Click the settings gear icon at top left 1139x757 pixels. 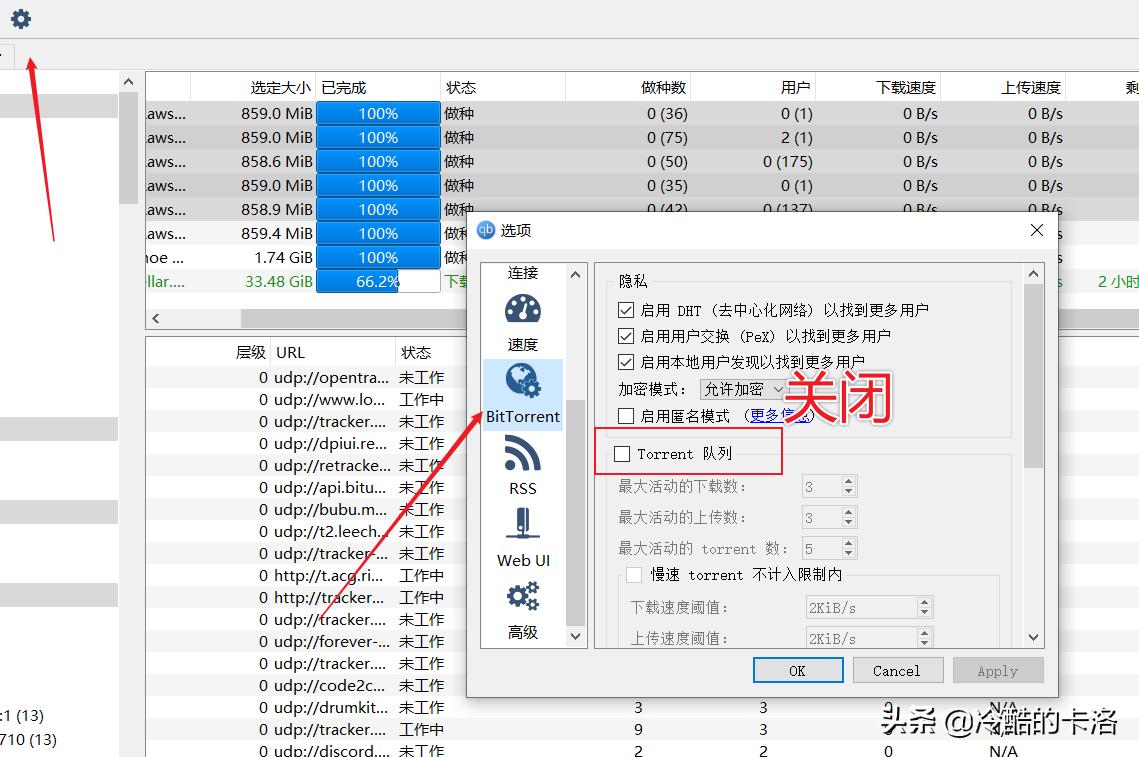tap(20, 18)
